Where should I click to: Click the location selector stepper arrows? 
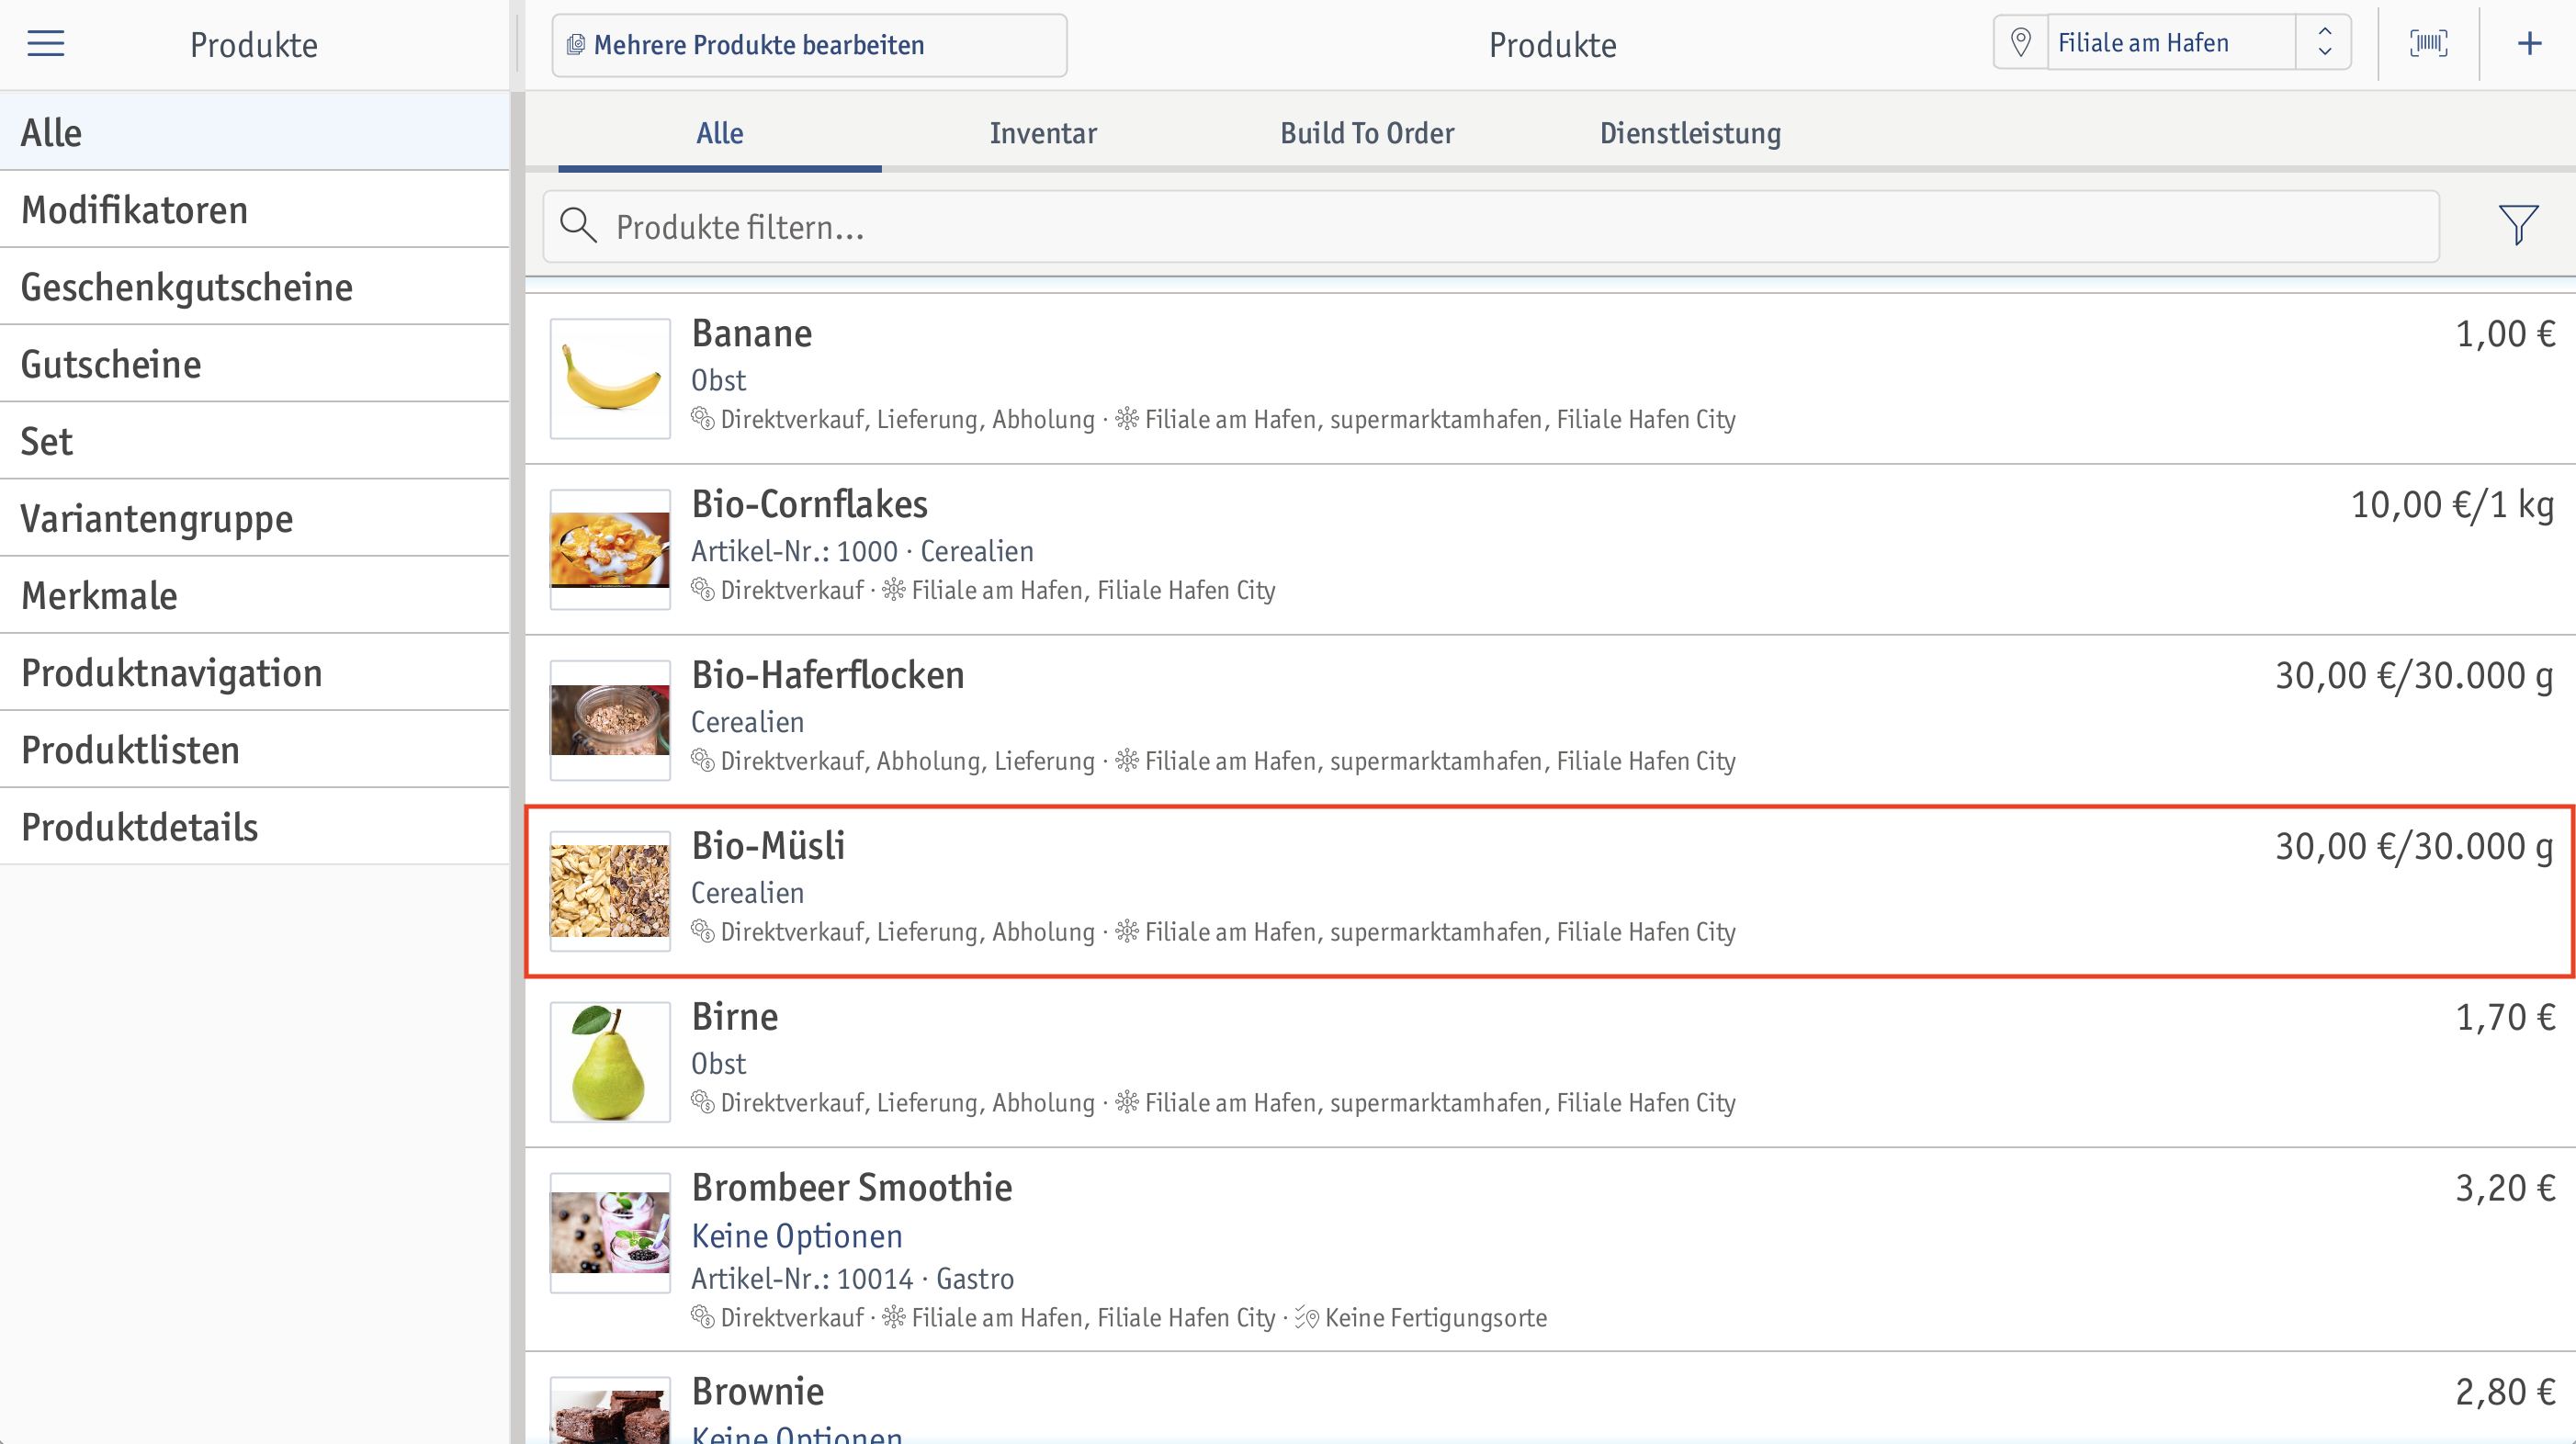(x=2325, y=42)
